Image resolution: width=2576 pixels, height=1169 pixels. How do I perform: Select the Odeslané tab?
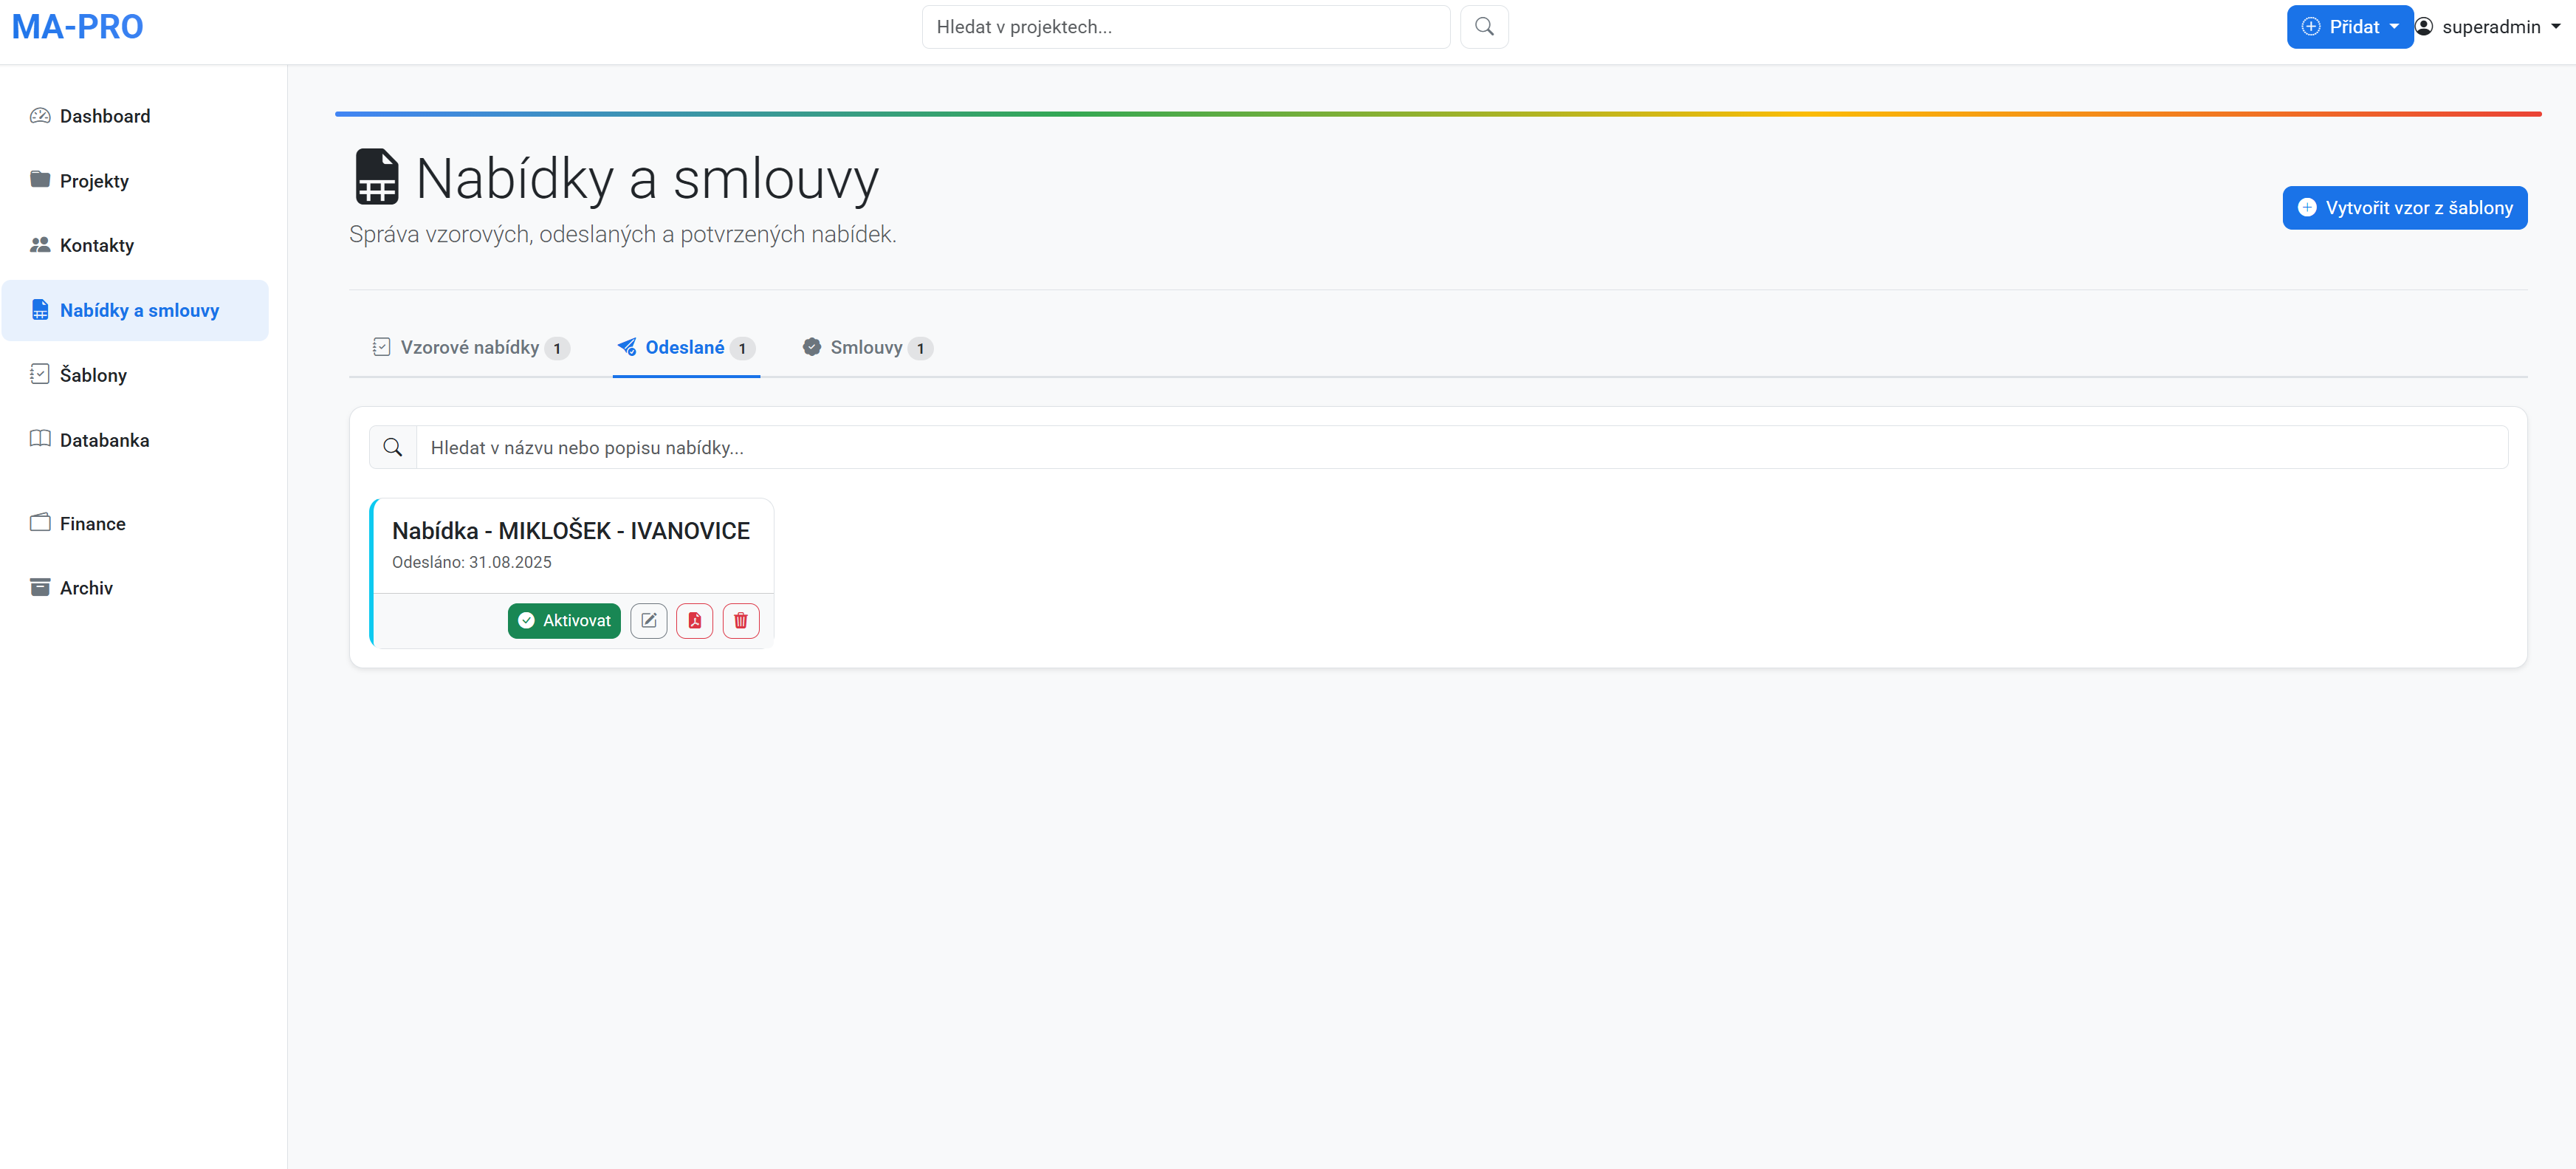(x=685, y=347)
